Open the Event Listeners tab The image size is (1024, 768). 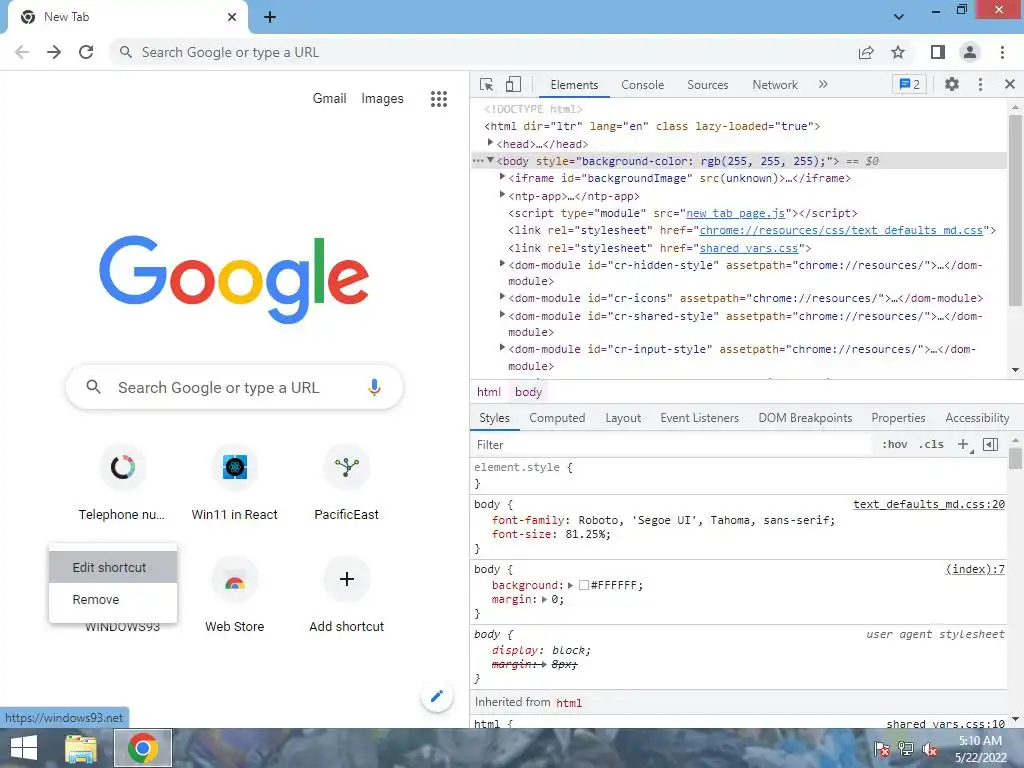click(x=699, y=418)
